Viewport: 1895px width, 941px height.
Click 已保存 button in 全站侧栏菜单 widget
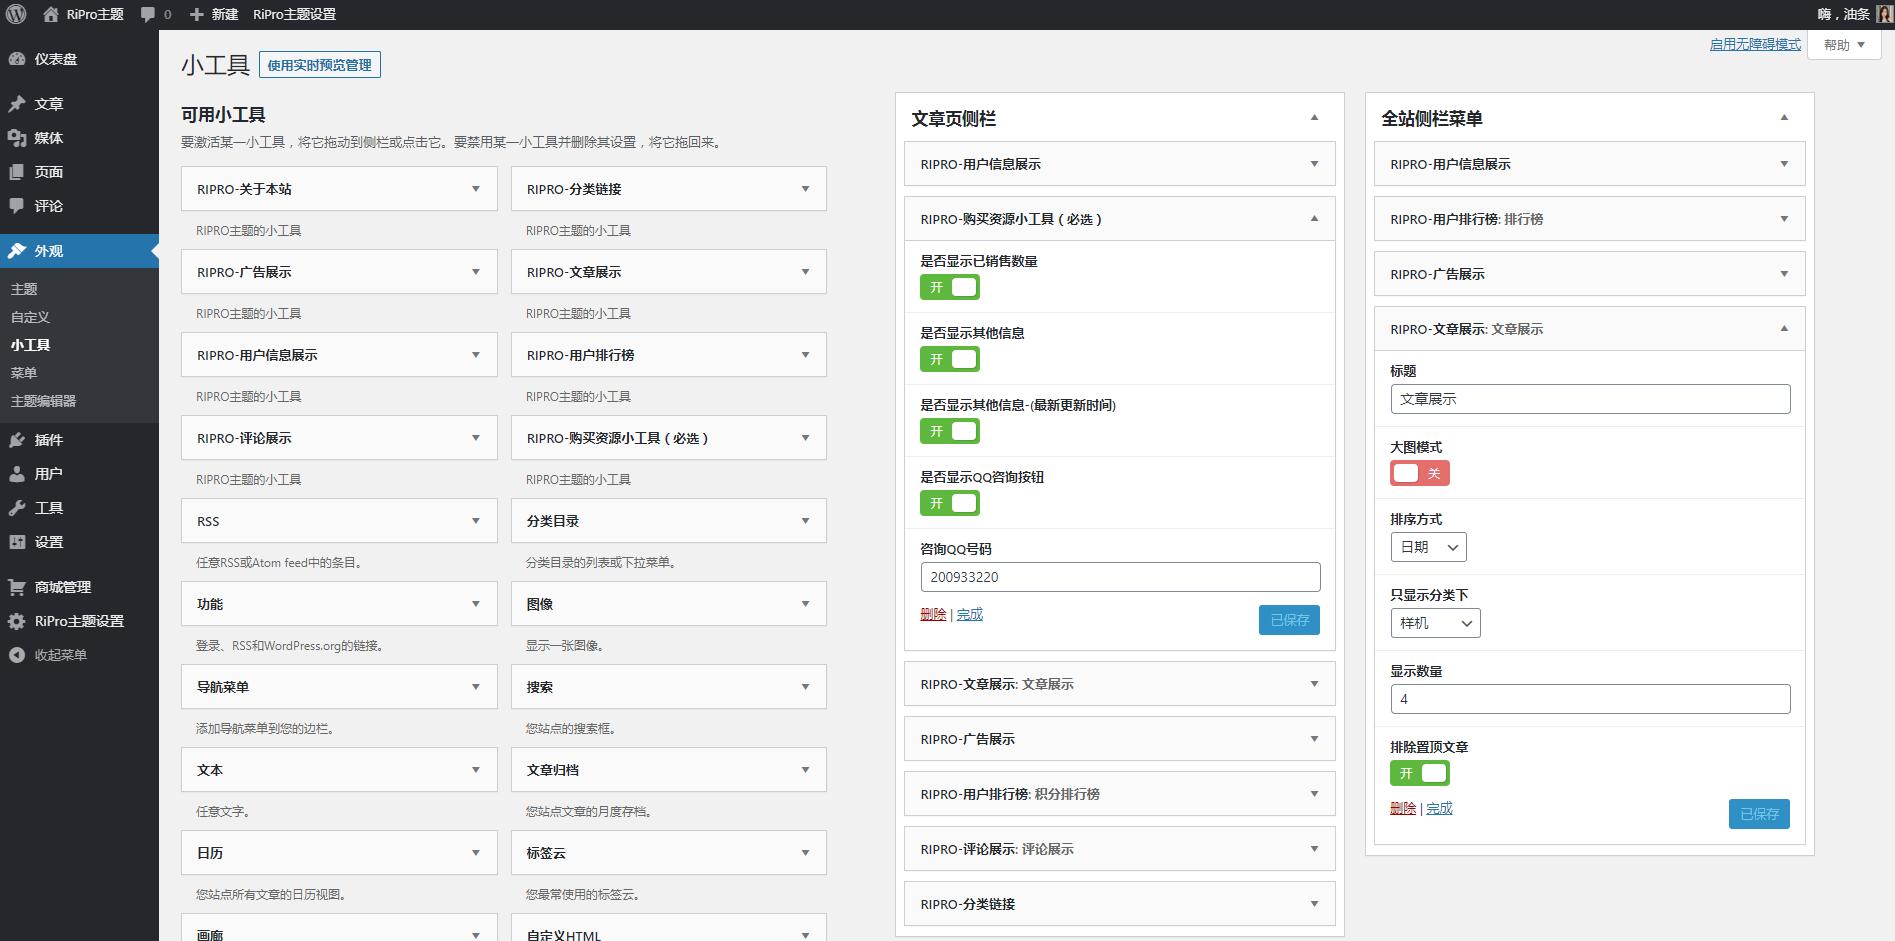pos(1759,814)
